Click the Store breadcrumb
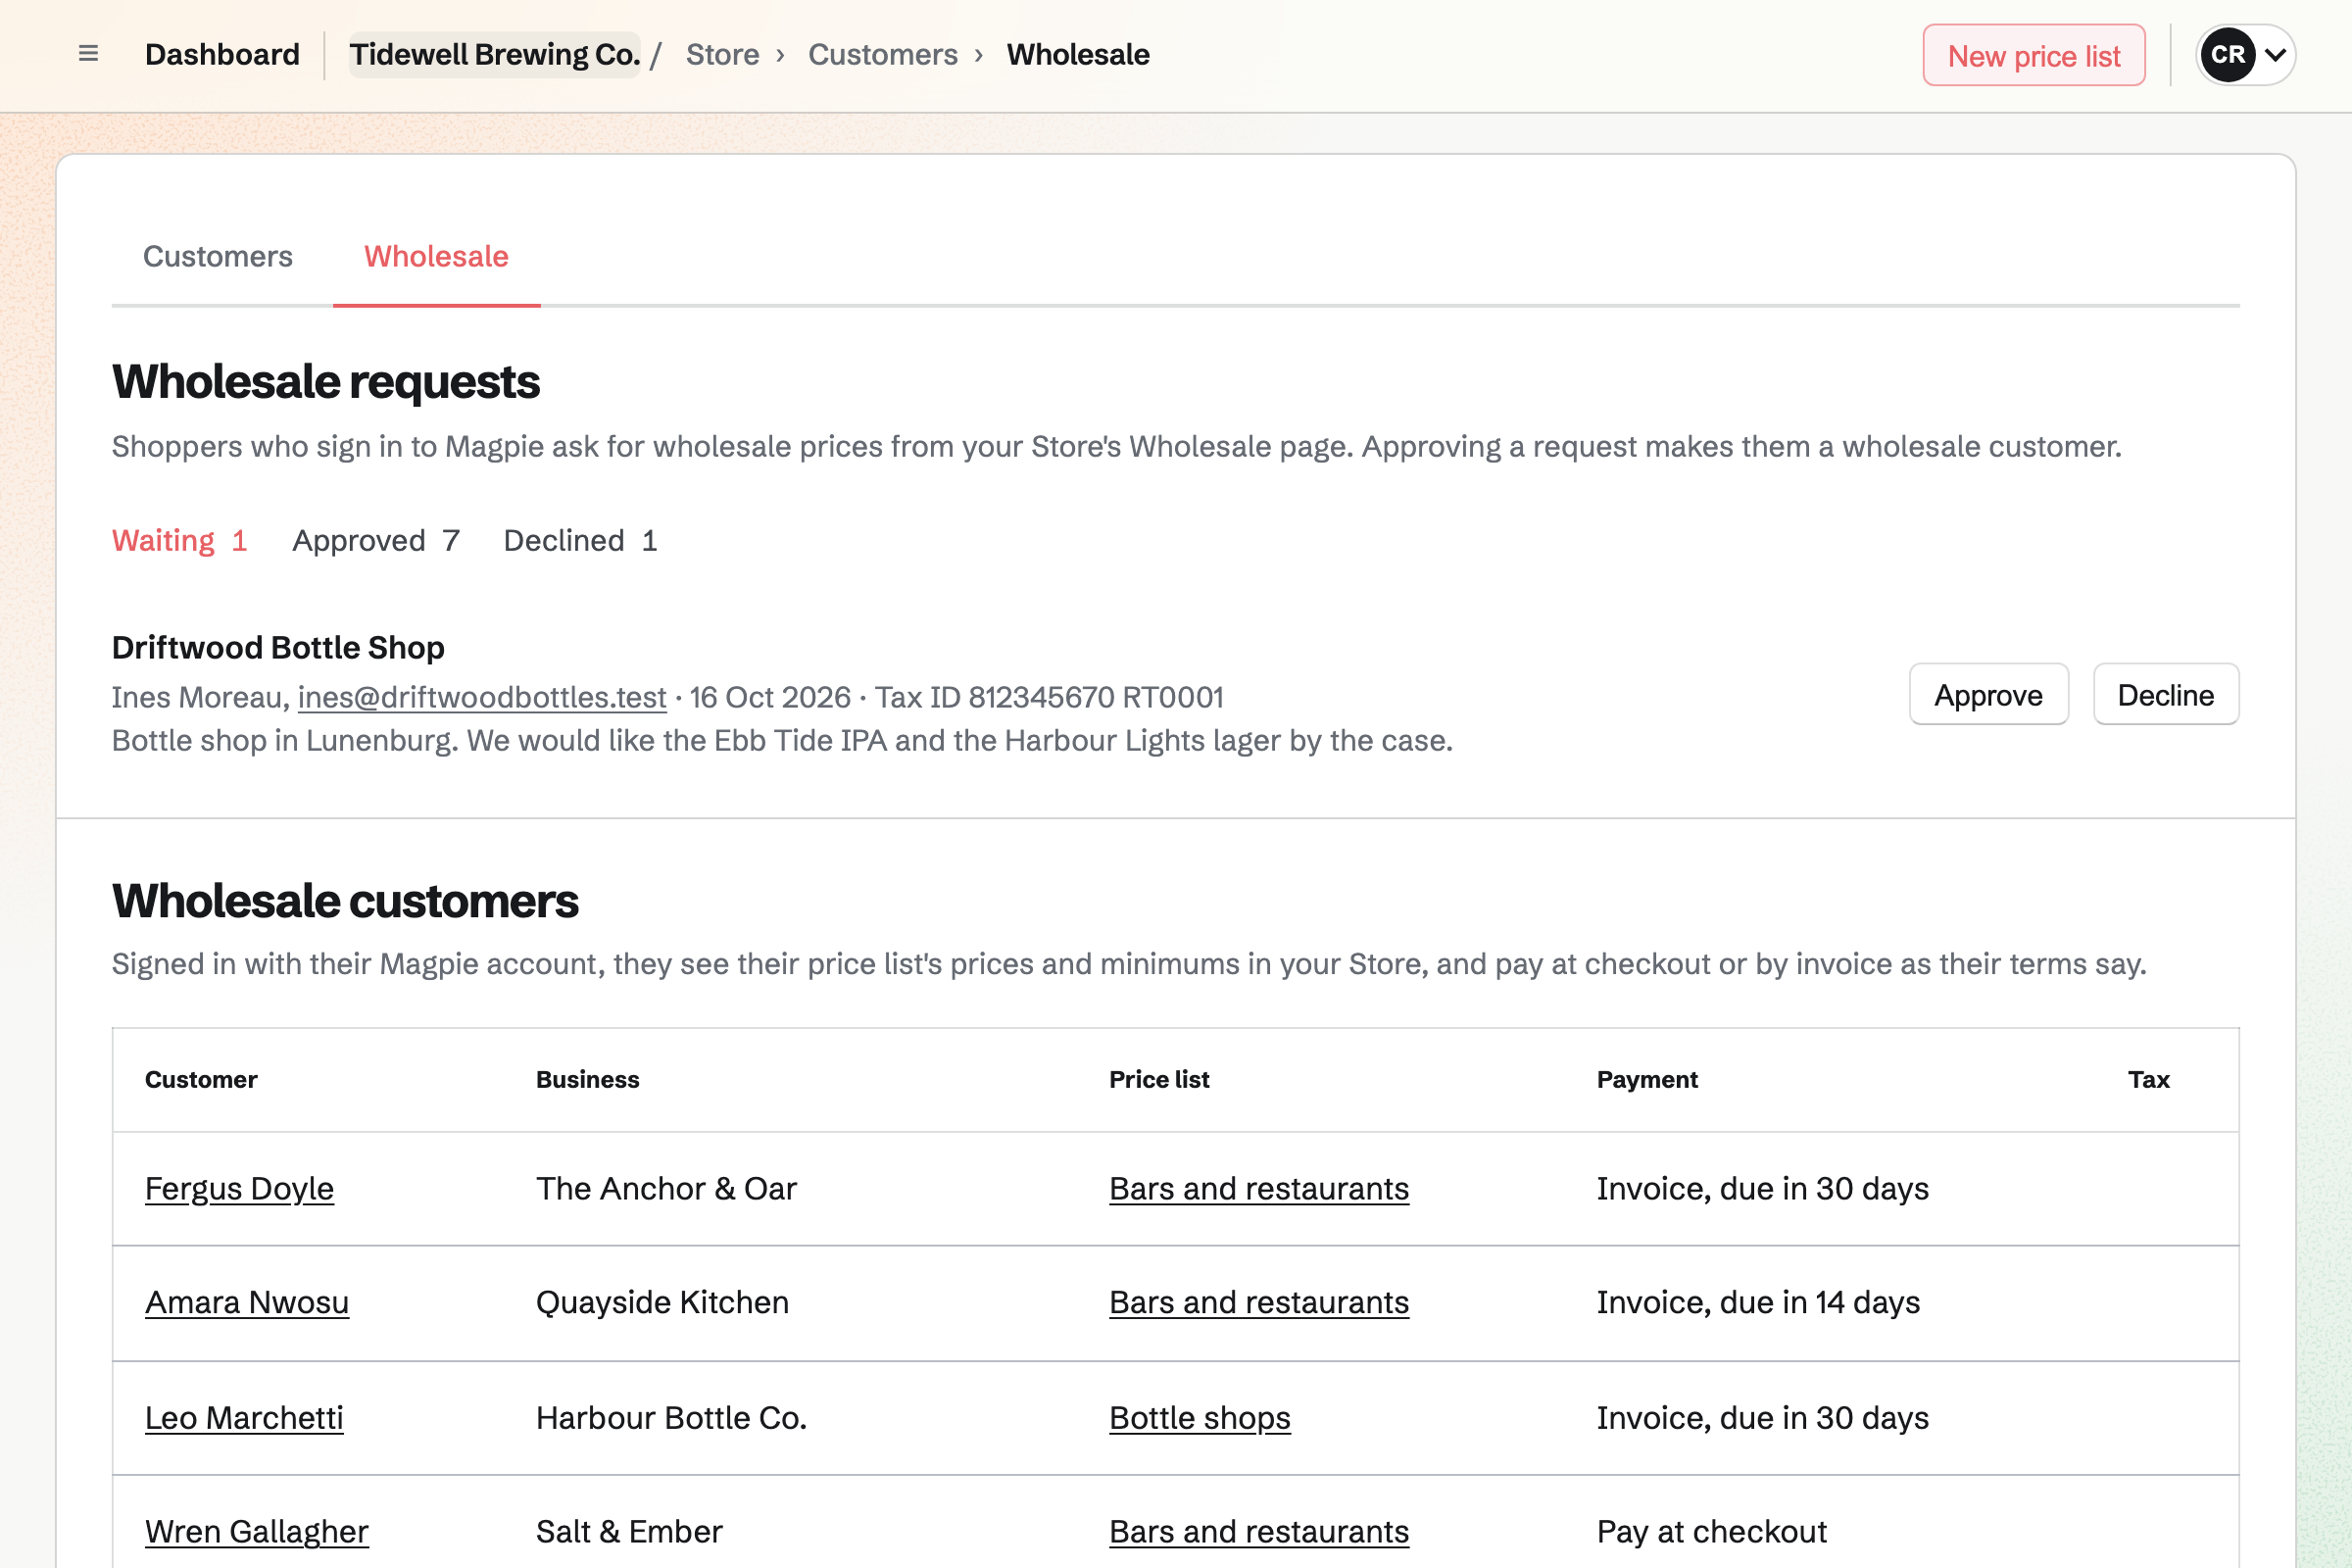Viewport: 2352px width, 1568px height. point(722,55)
